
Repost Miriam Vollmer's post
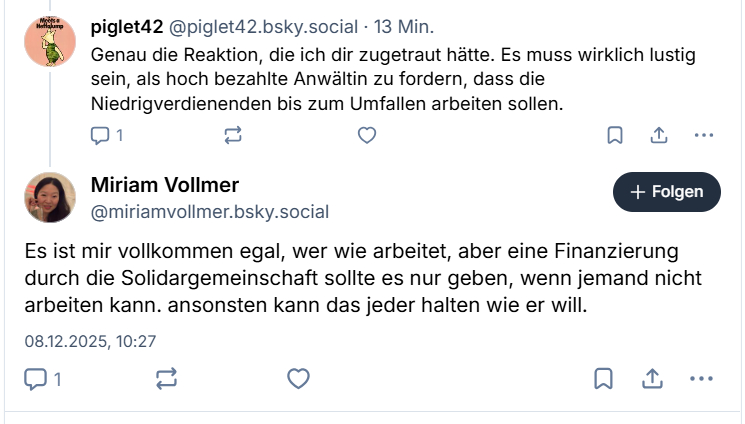click(167, 378)
